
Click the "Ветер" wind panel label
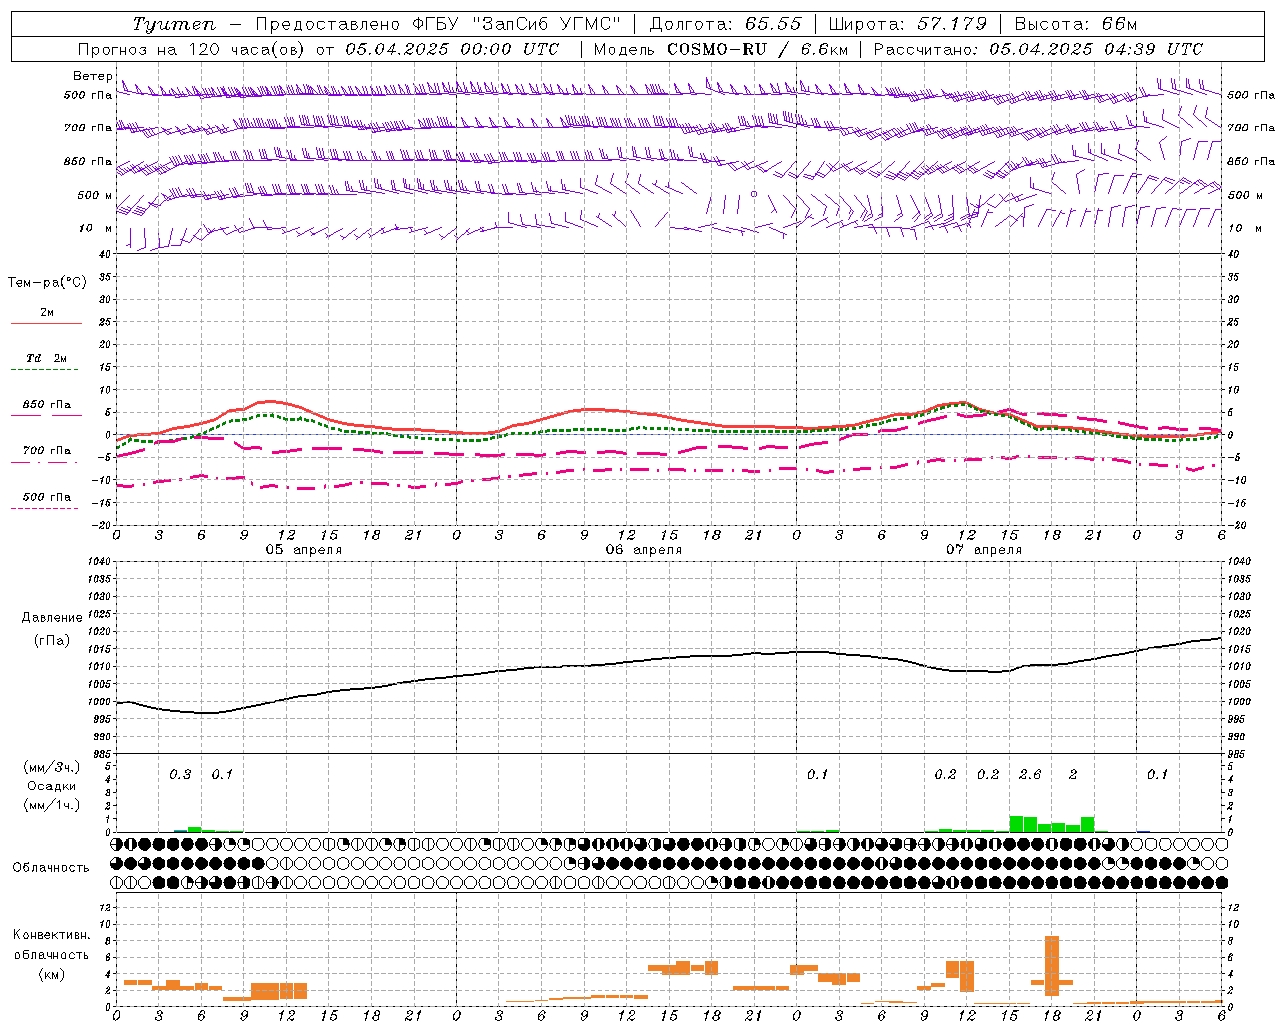(x=93, y=76)
